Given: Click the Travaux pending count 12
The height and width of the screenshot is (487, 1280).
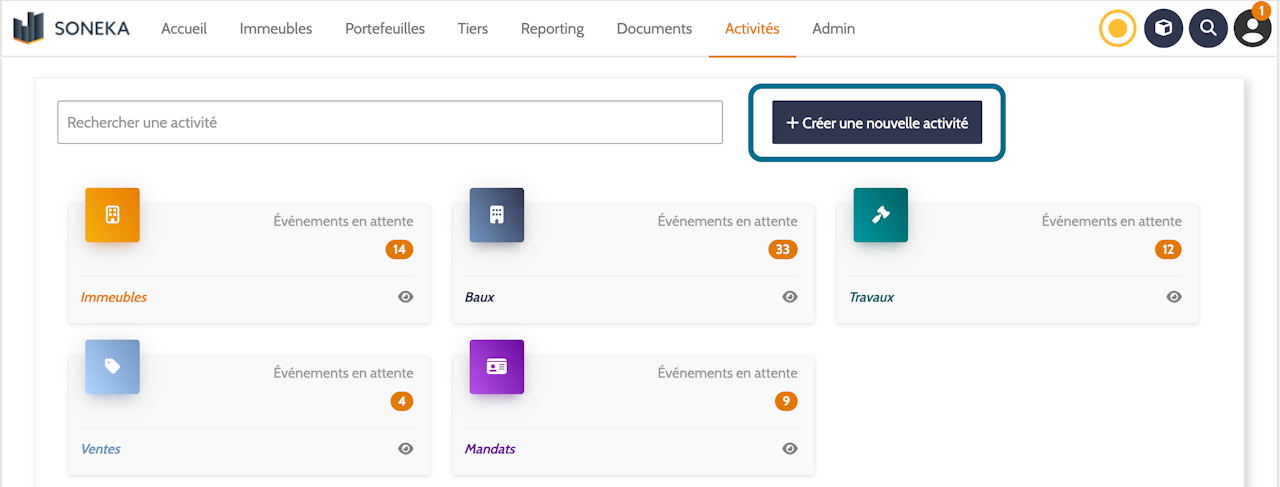Looking at the screenshot, I should [x=1168, y=250].
